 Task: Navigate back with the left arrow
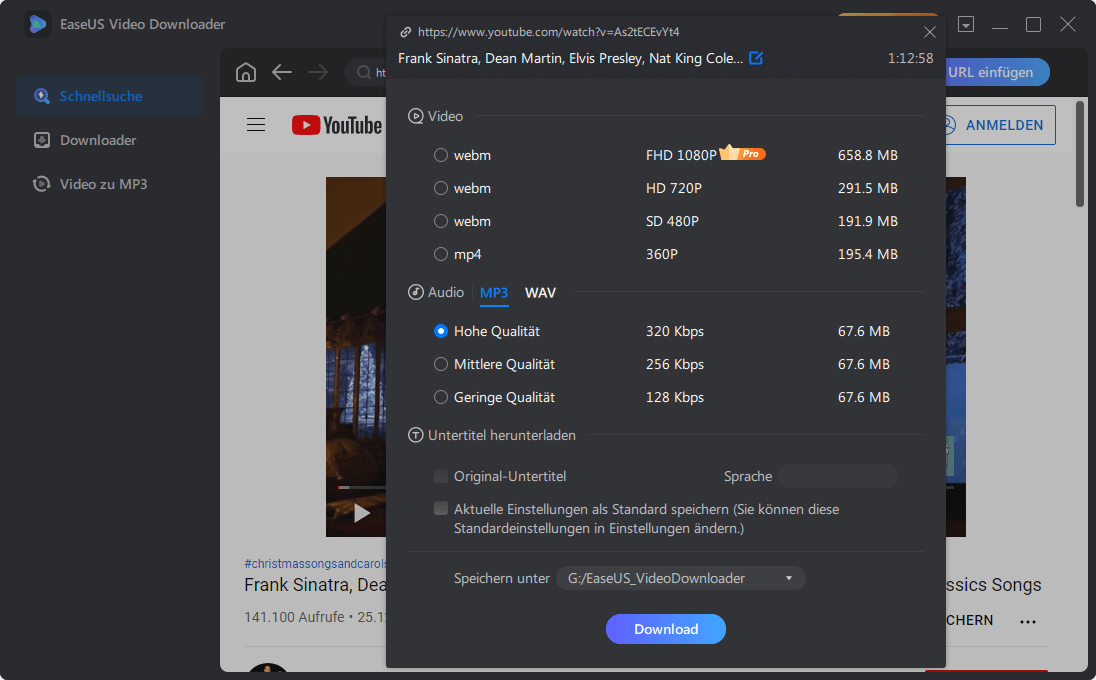[282, 72]
